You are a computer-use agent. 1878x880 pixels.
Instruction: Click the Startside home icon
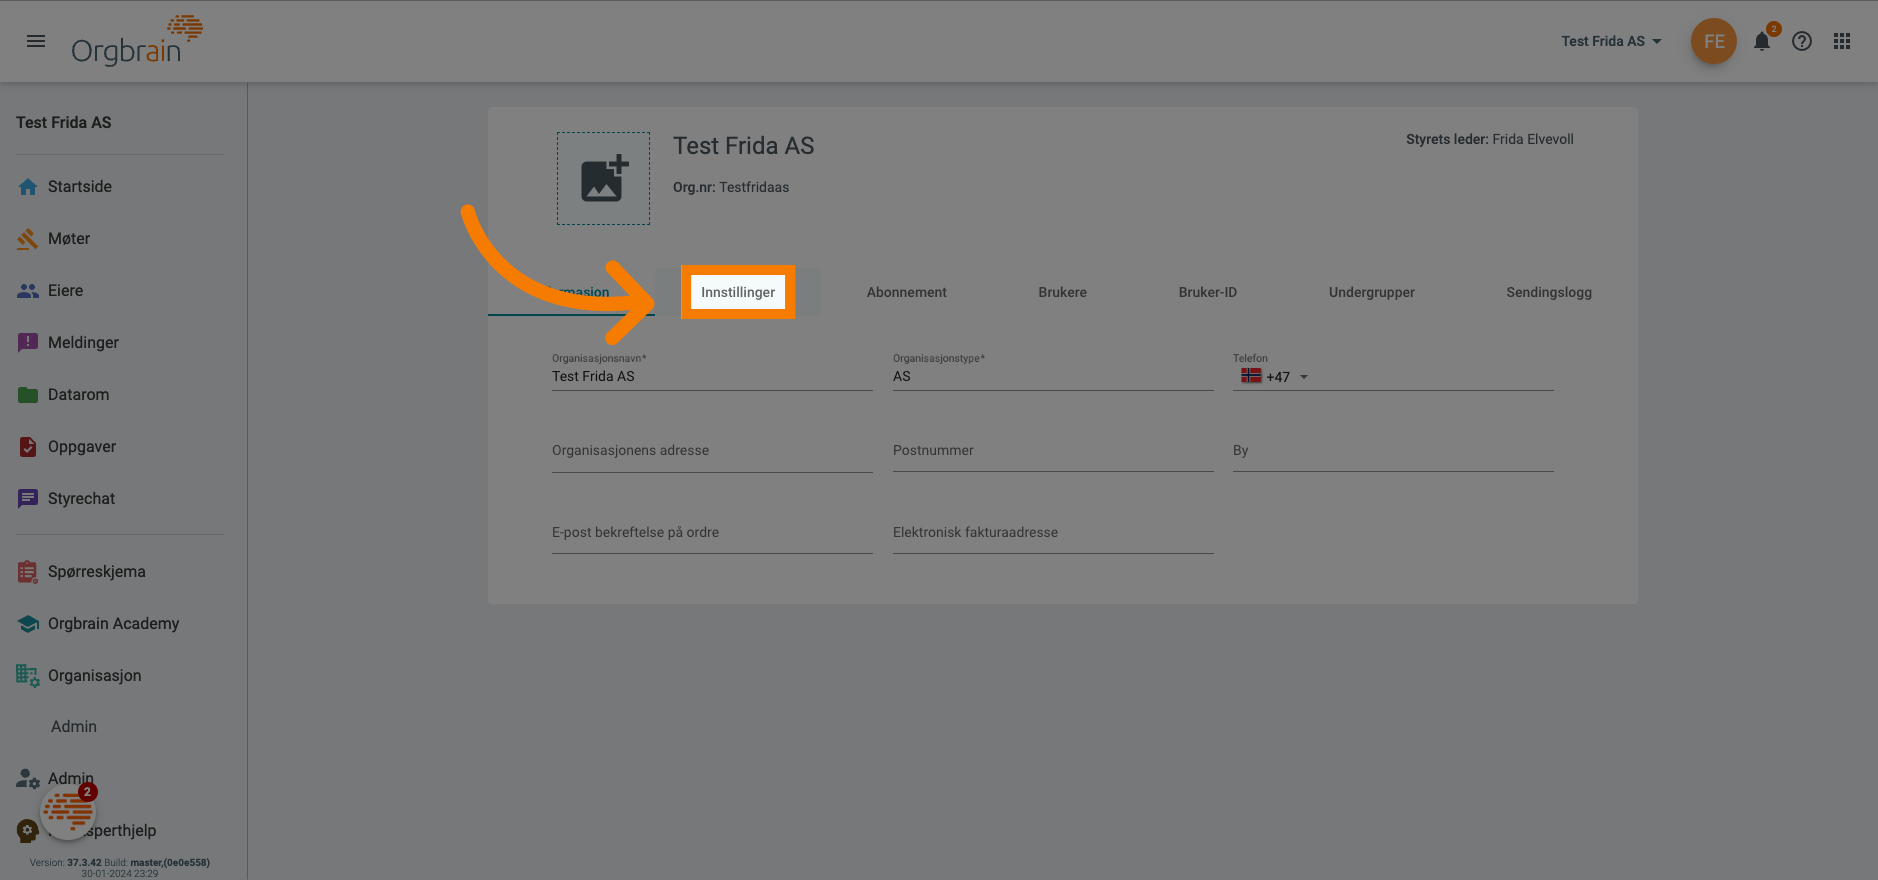pyautogui.click(x=28, y=187)
